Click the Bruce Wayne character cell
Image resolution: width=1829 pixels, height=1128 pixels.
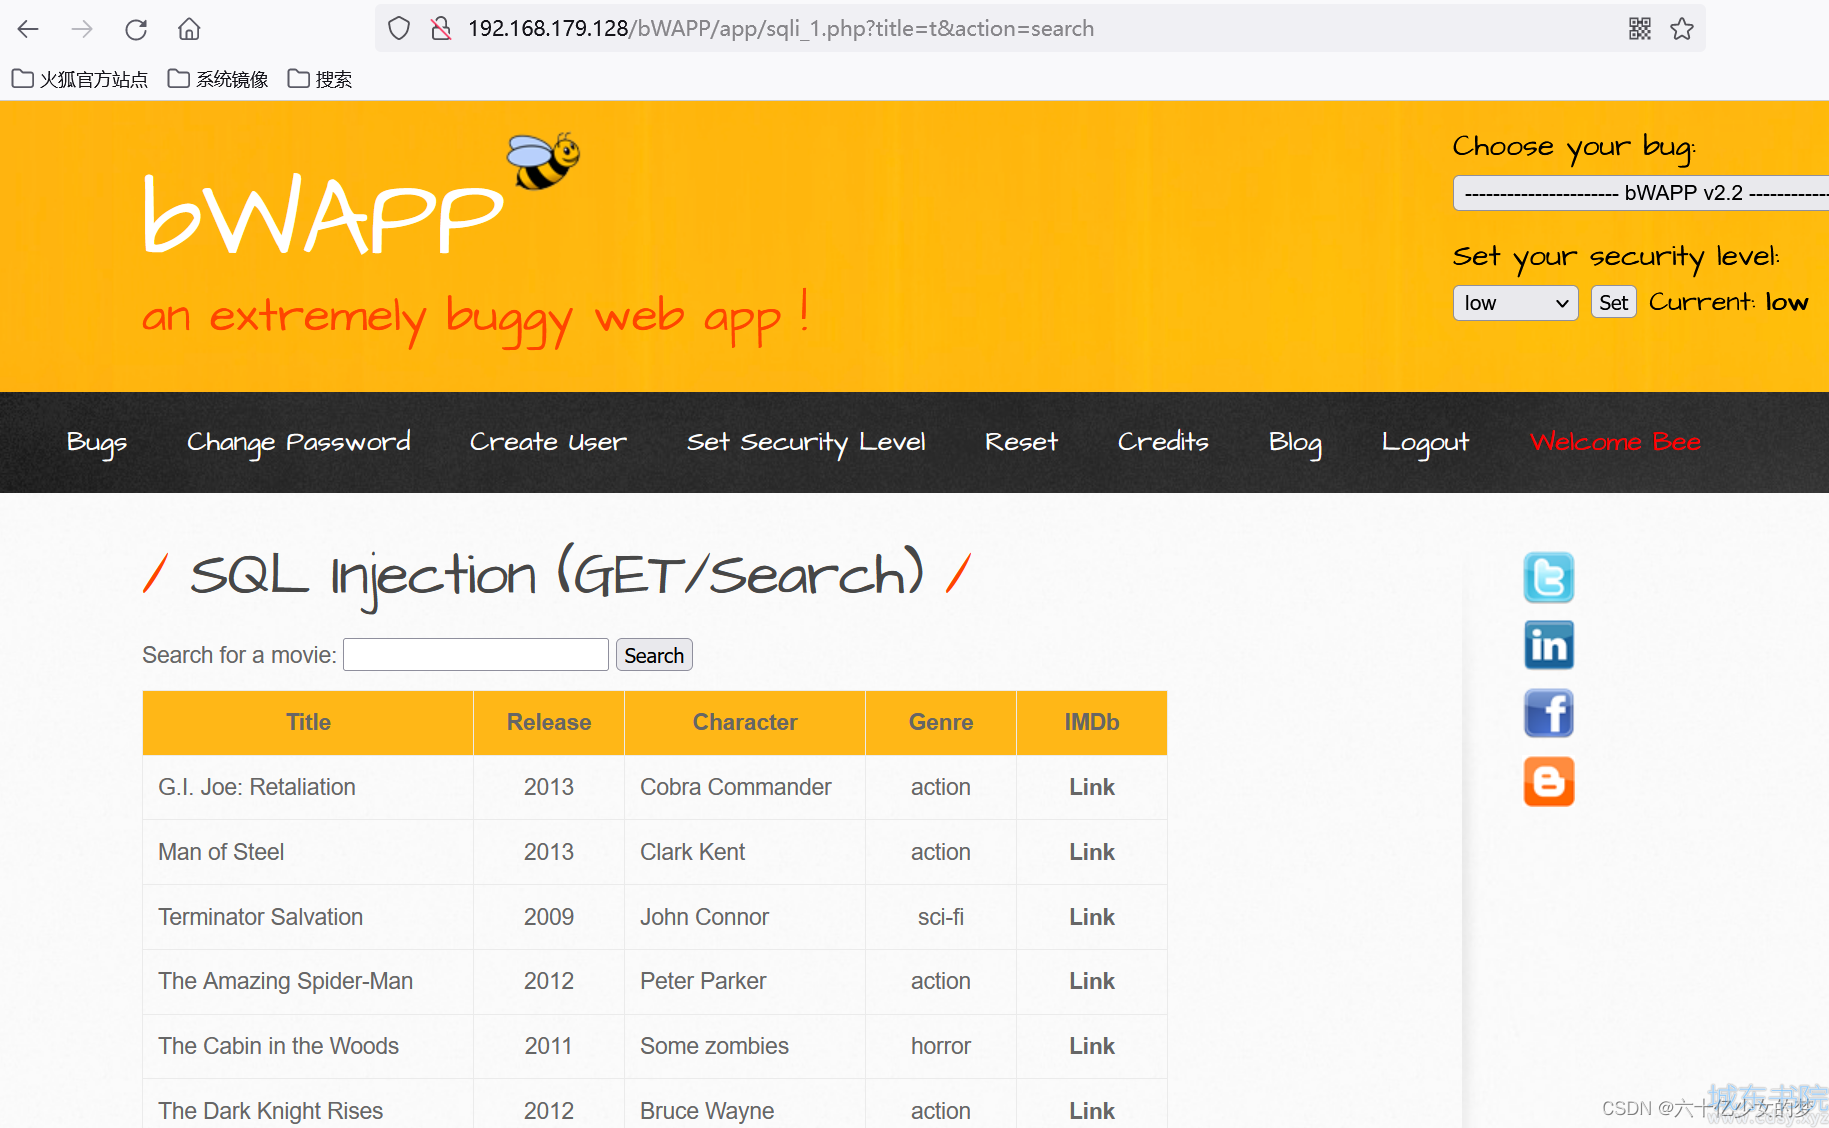tap(745, 1104)
